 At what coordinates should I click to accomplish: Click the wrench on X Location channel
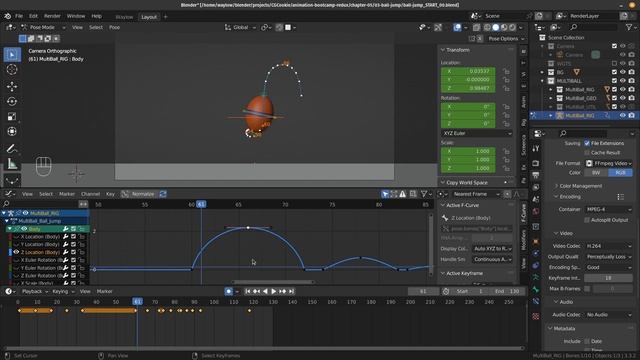point(66,237)
